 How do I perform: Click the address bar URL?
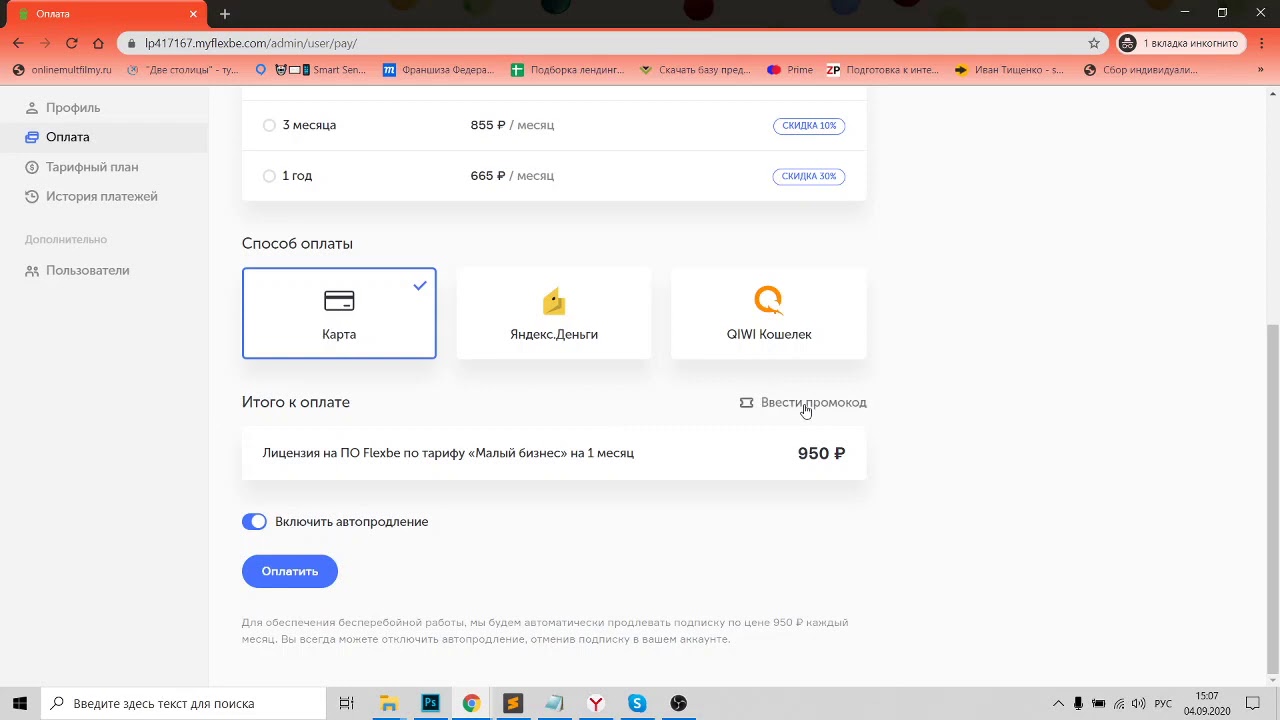pos(251,43)
